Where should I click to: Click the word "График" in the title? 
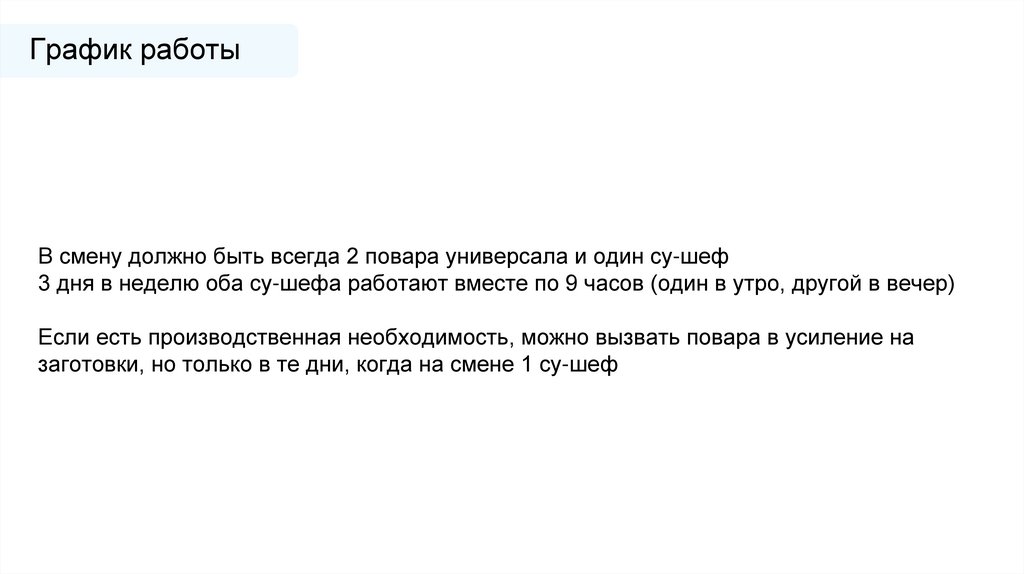point(77,50)
